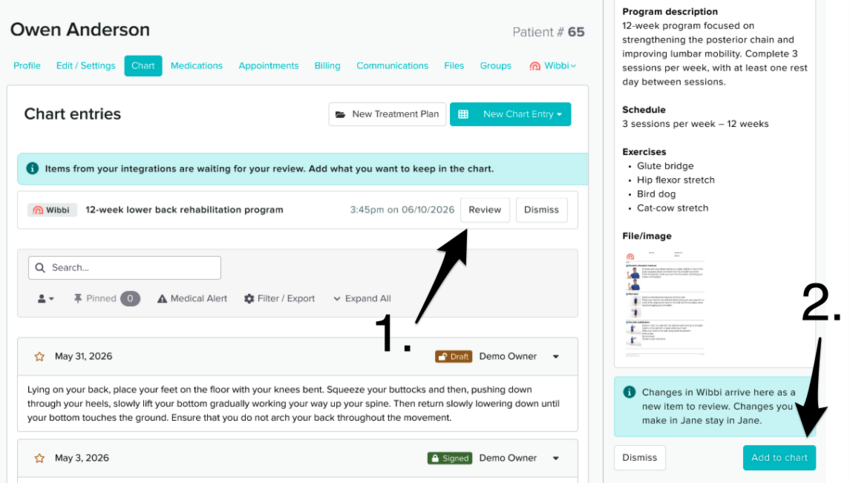The image size is (850, 483).
Task: Click Add to chart button
Action: click(x=779, y=458)
